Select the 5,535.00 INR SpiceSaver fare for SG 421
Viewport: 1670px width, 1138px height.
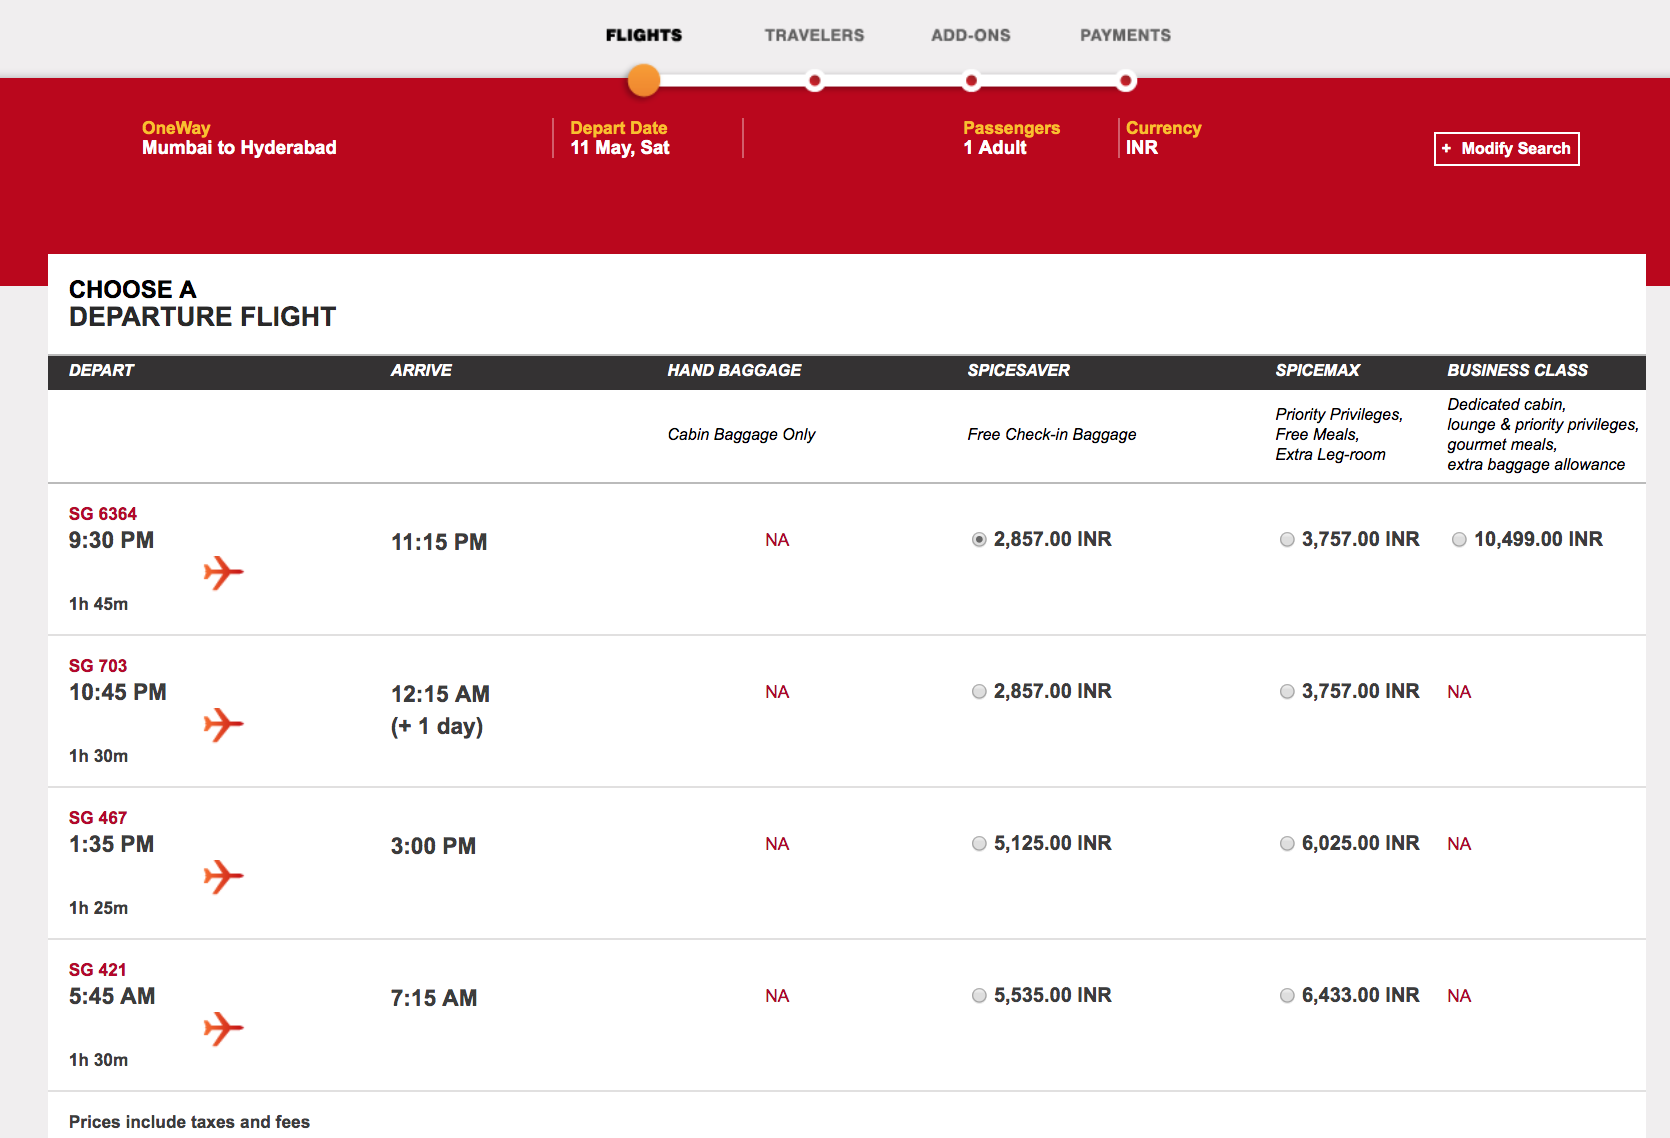point(979,995)
